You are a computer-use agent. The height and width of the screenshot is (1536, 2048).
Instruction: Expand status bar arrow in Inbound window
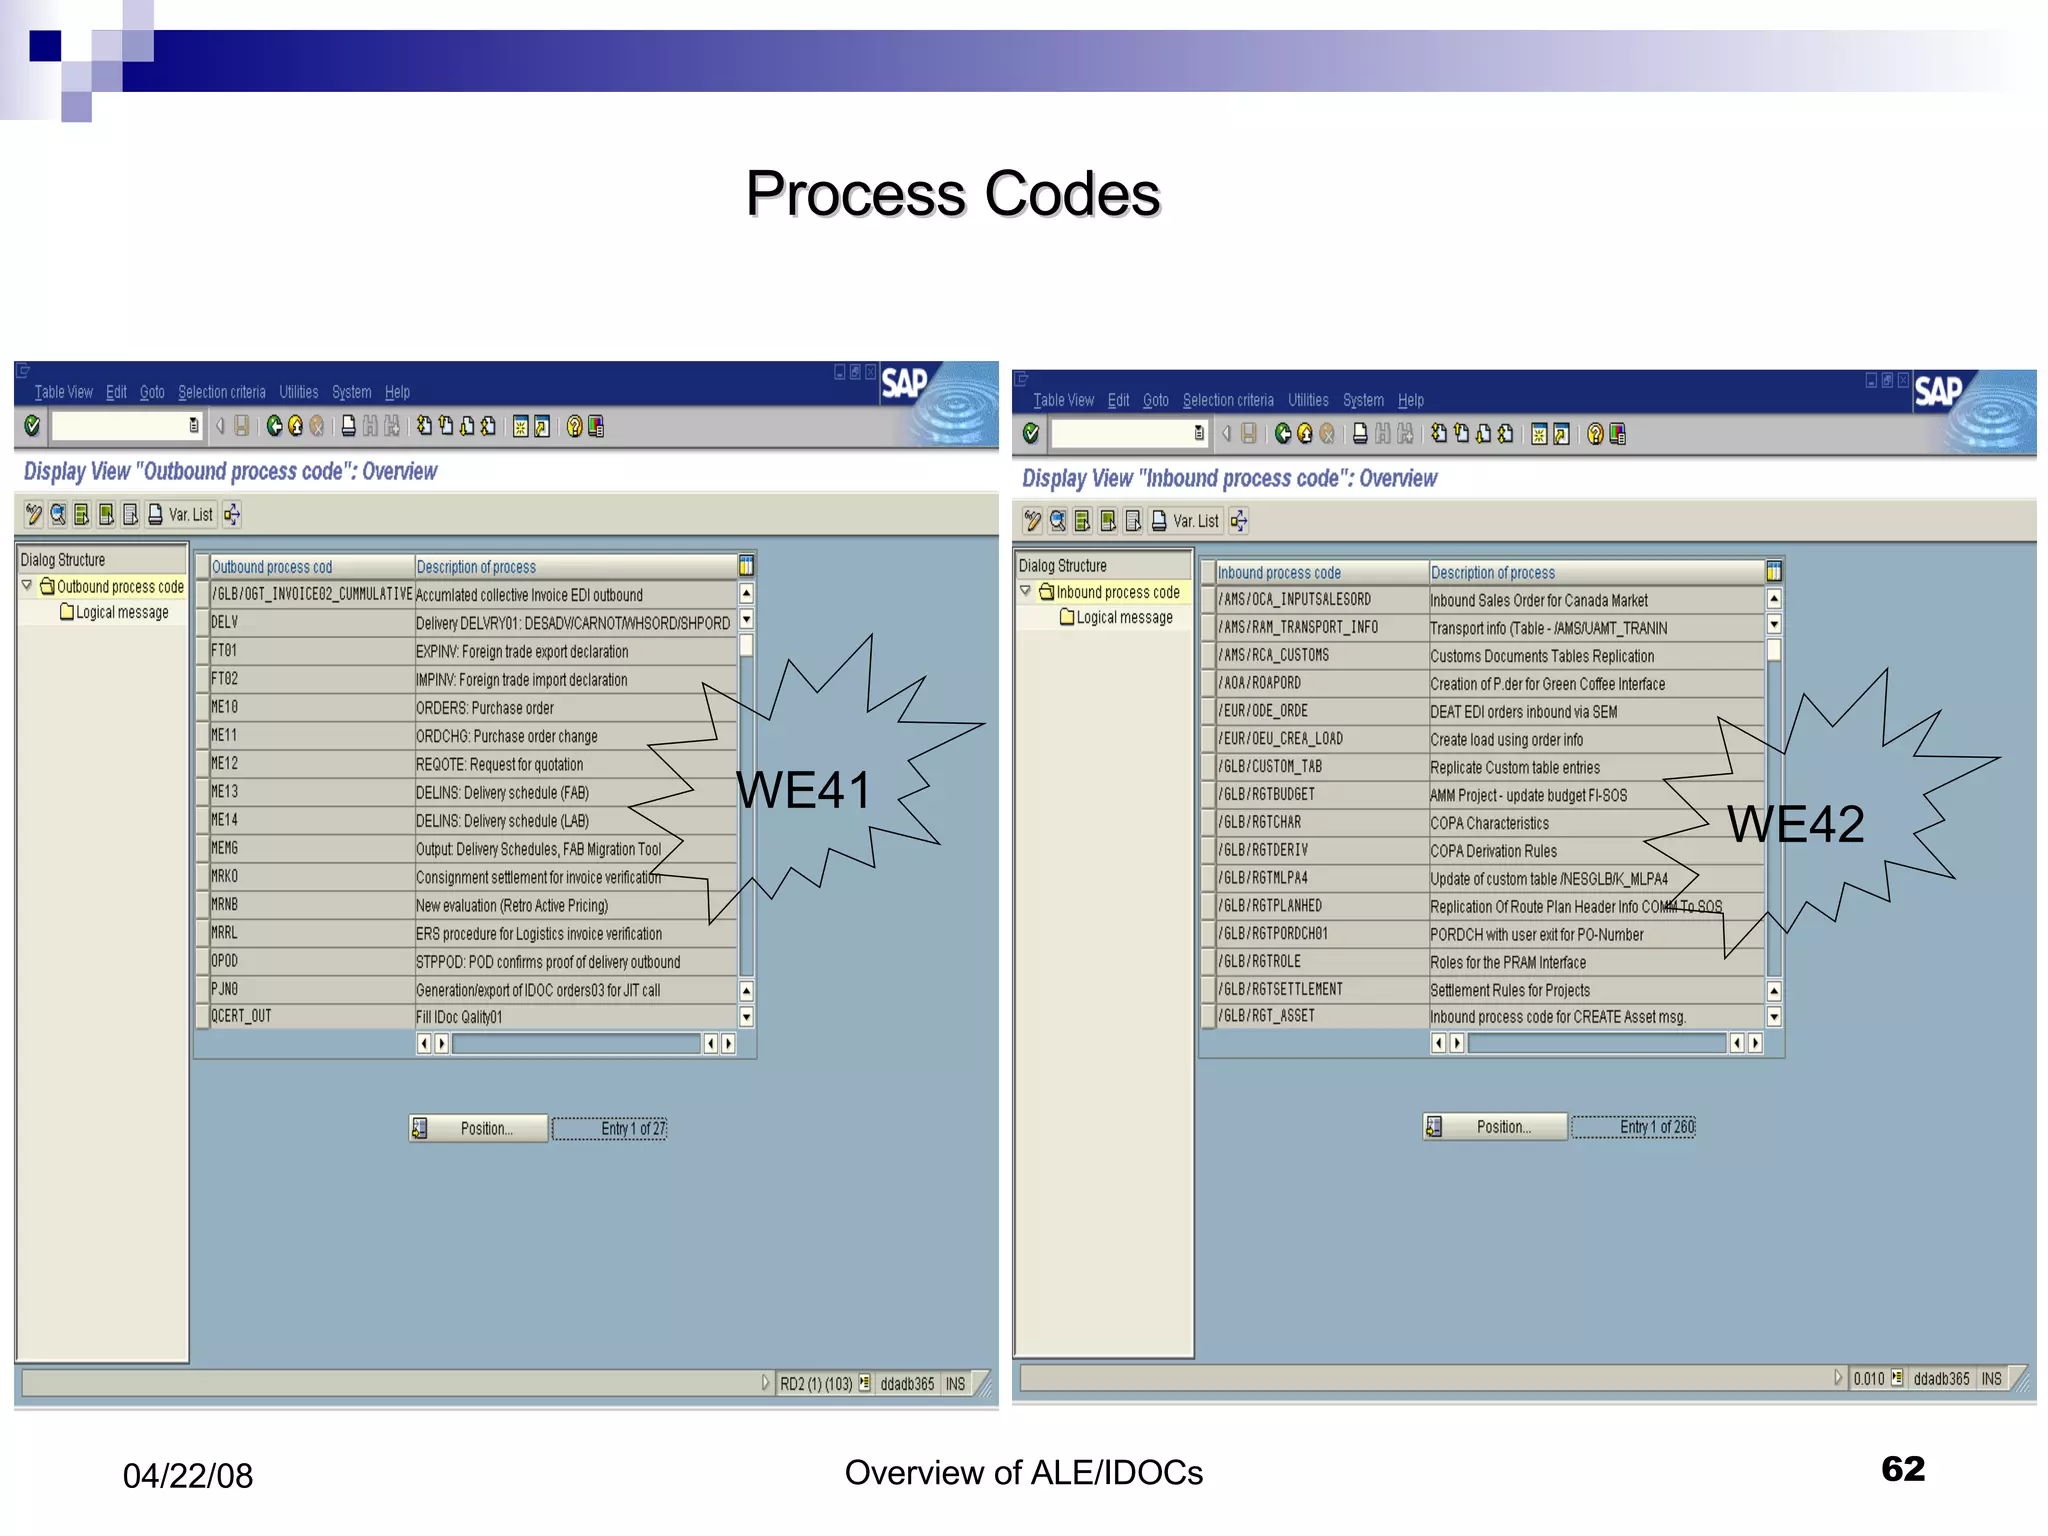coord(1837,1378)
